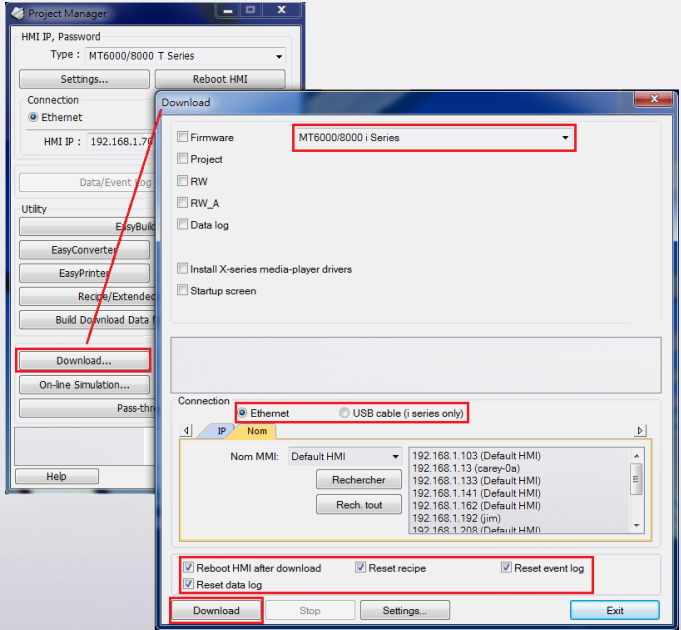Click the Rechercher button
Image resolution: width=681 pixels, height=630 pixels.
(x=359, y=480)
